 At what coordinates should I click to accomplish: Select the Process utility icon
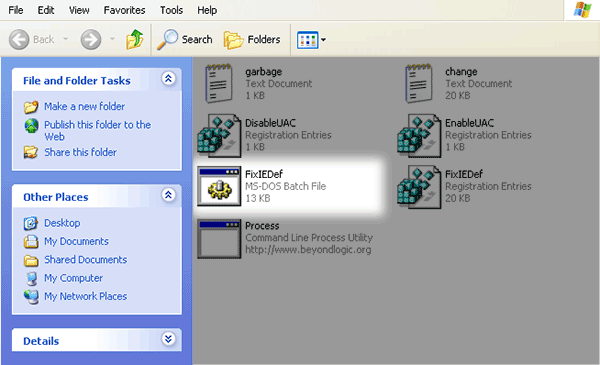coord(219,239)
